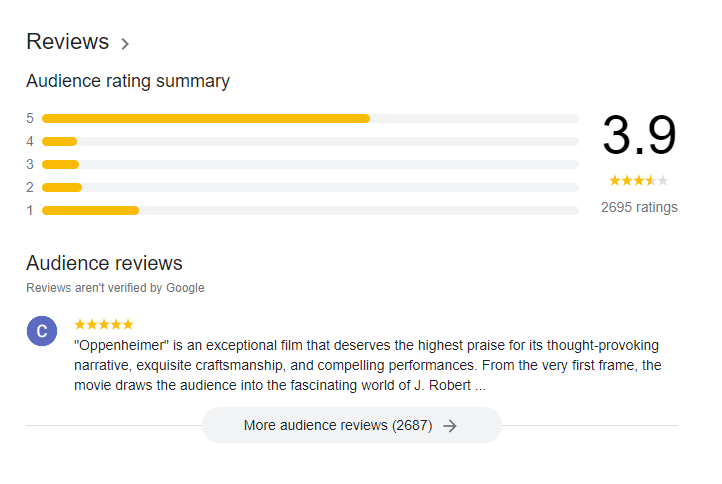Viewport: 722px width, 484px height.
Task: Click arrow icon in More audience reviews
Action: [x=450, y=426]
